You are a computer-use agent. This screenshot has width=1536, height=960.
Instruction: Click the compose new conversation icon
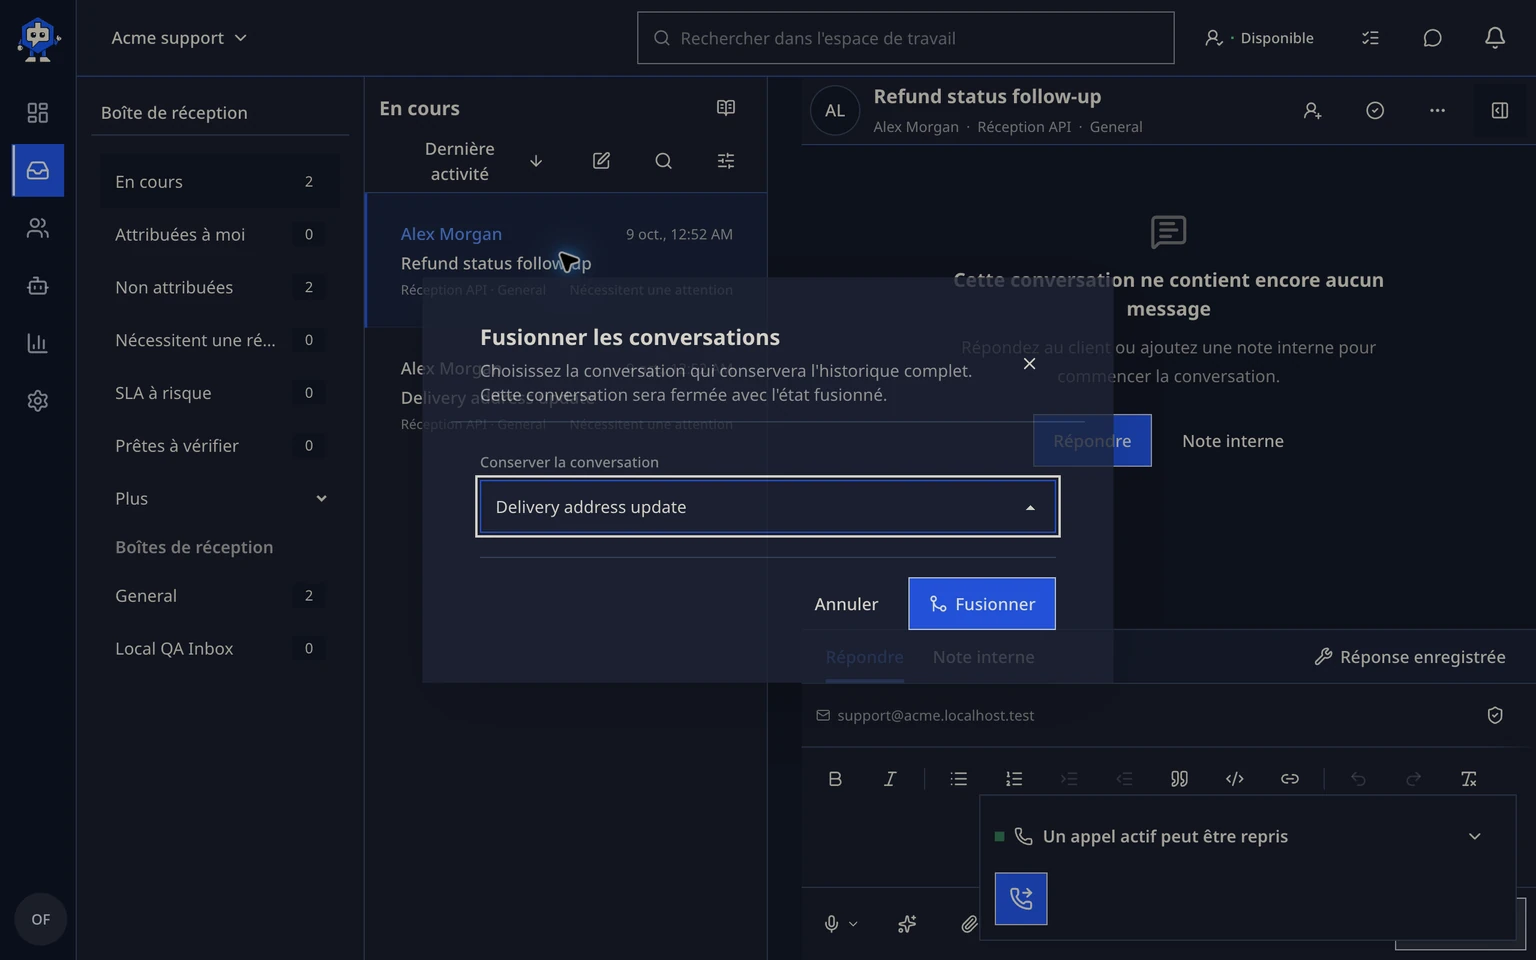coord(601,161)
